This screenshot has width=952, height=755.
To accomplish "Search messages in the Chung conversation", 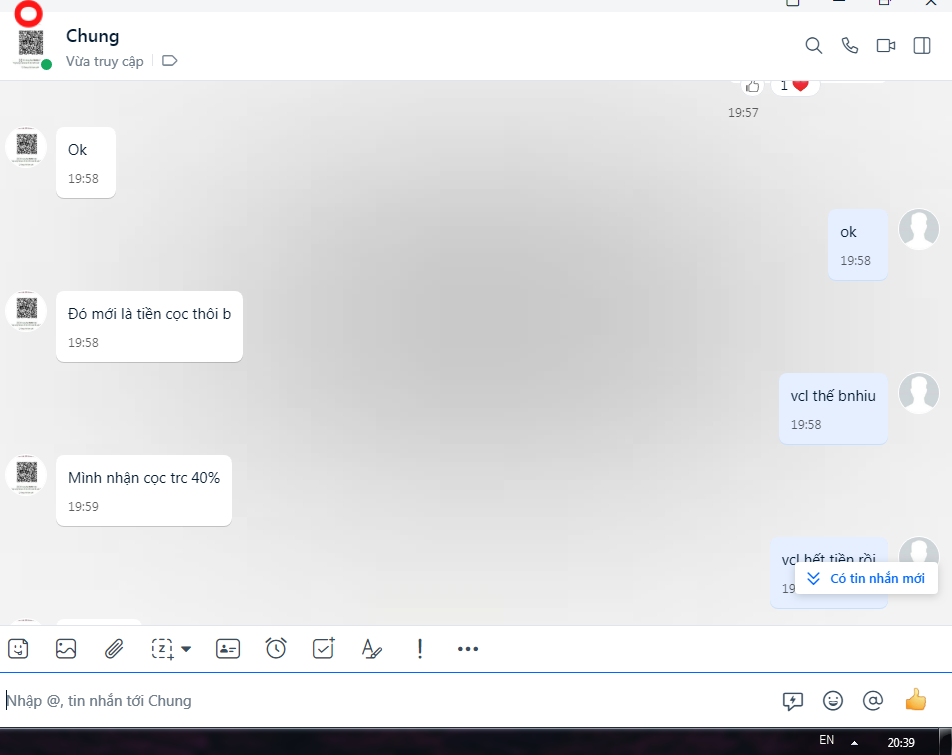I will (814, 46).
